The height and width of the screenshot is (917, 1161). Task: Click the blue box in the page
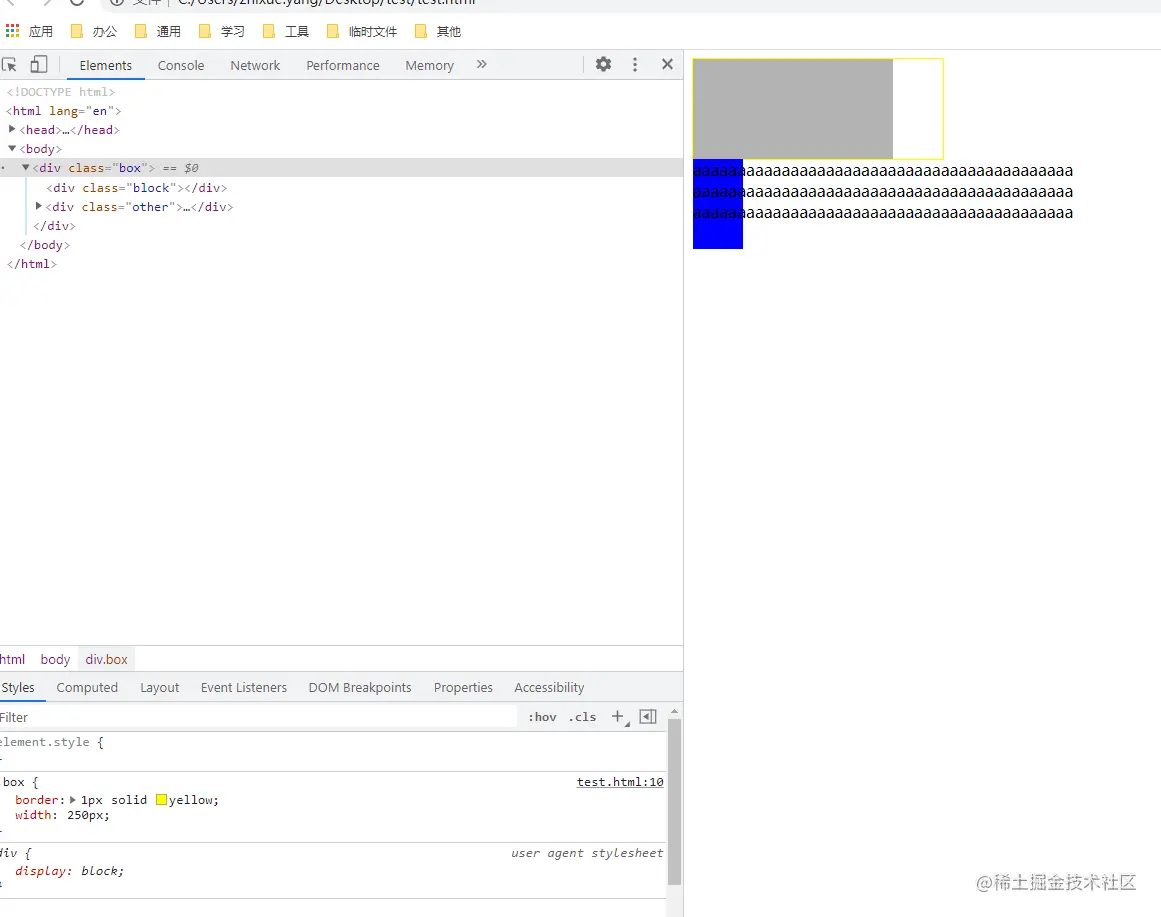(x=717, y=204)
